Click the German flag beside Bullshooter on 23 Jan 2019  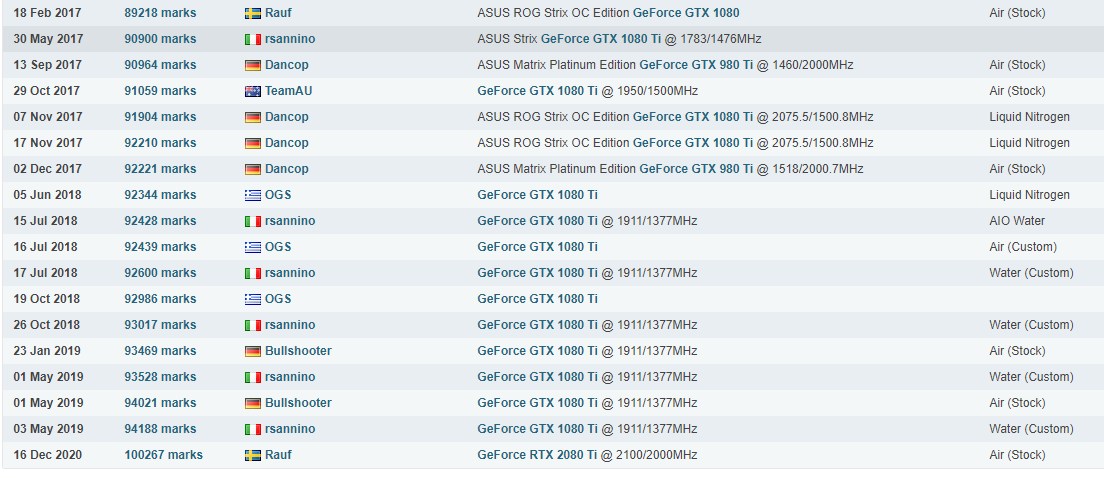tap(253, 351)
